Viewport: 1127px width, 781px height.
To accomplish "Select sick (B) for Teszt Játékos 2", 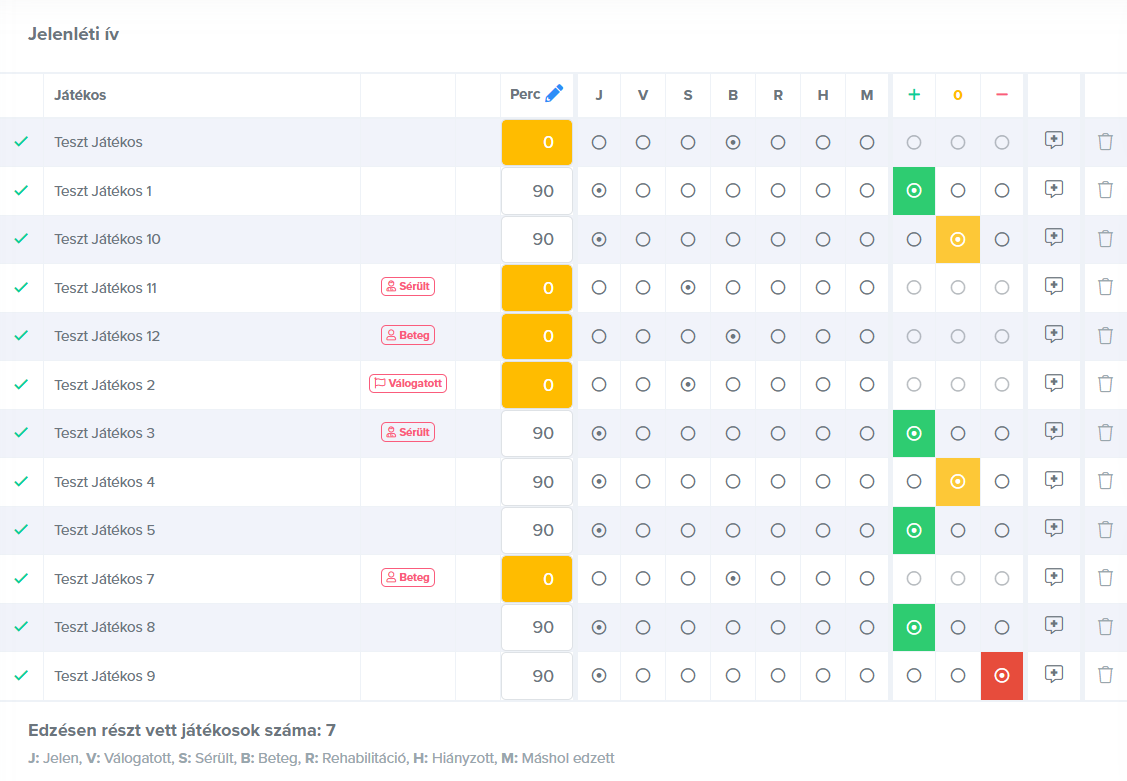I will click(x=733, y=384).
